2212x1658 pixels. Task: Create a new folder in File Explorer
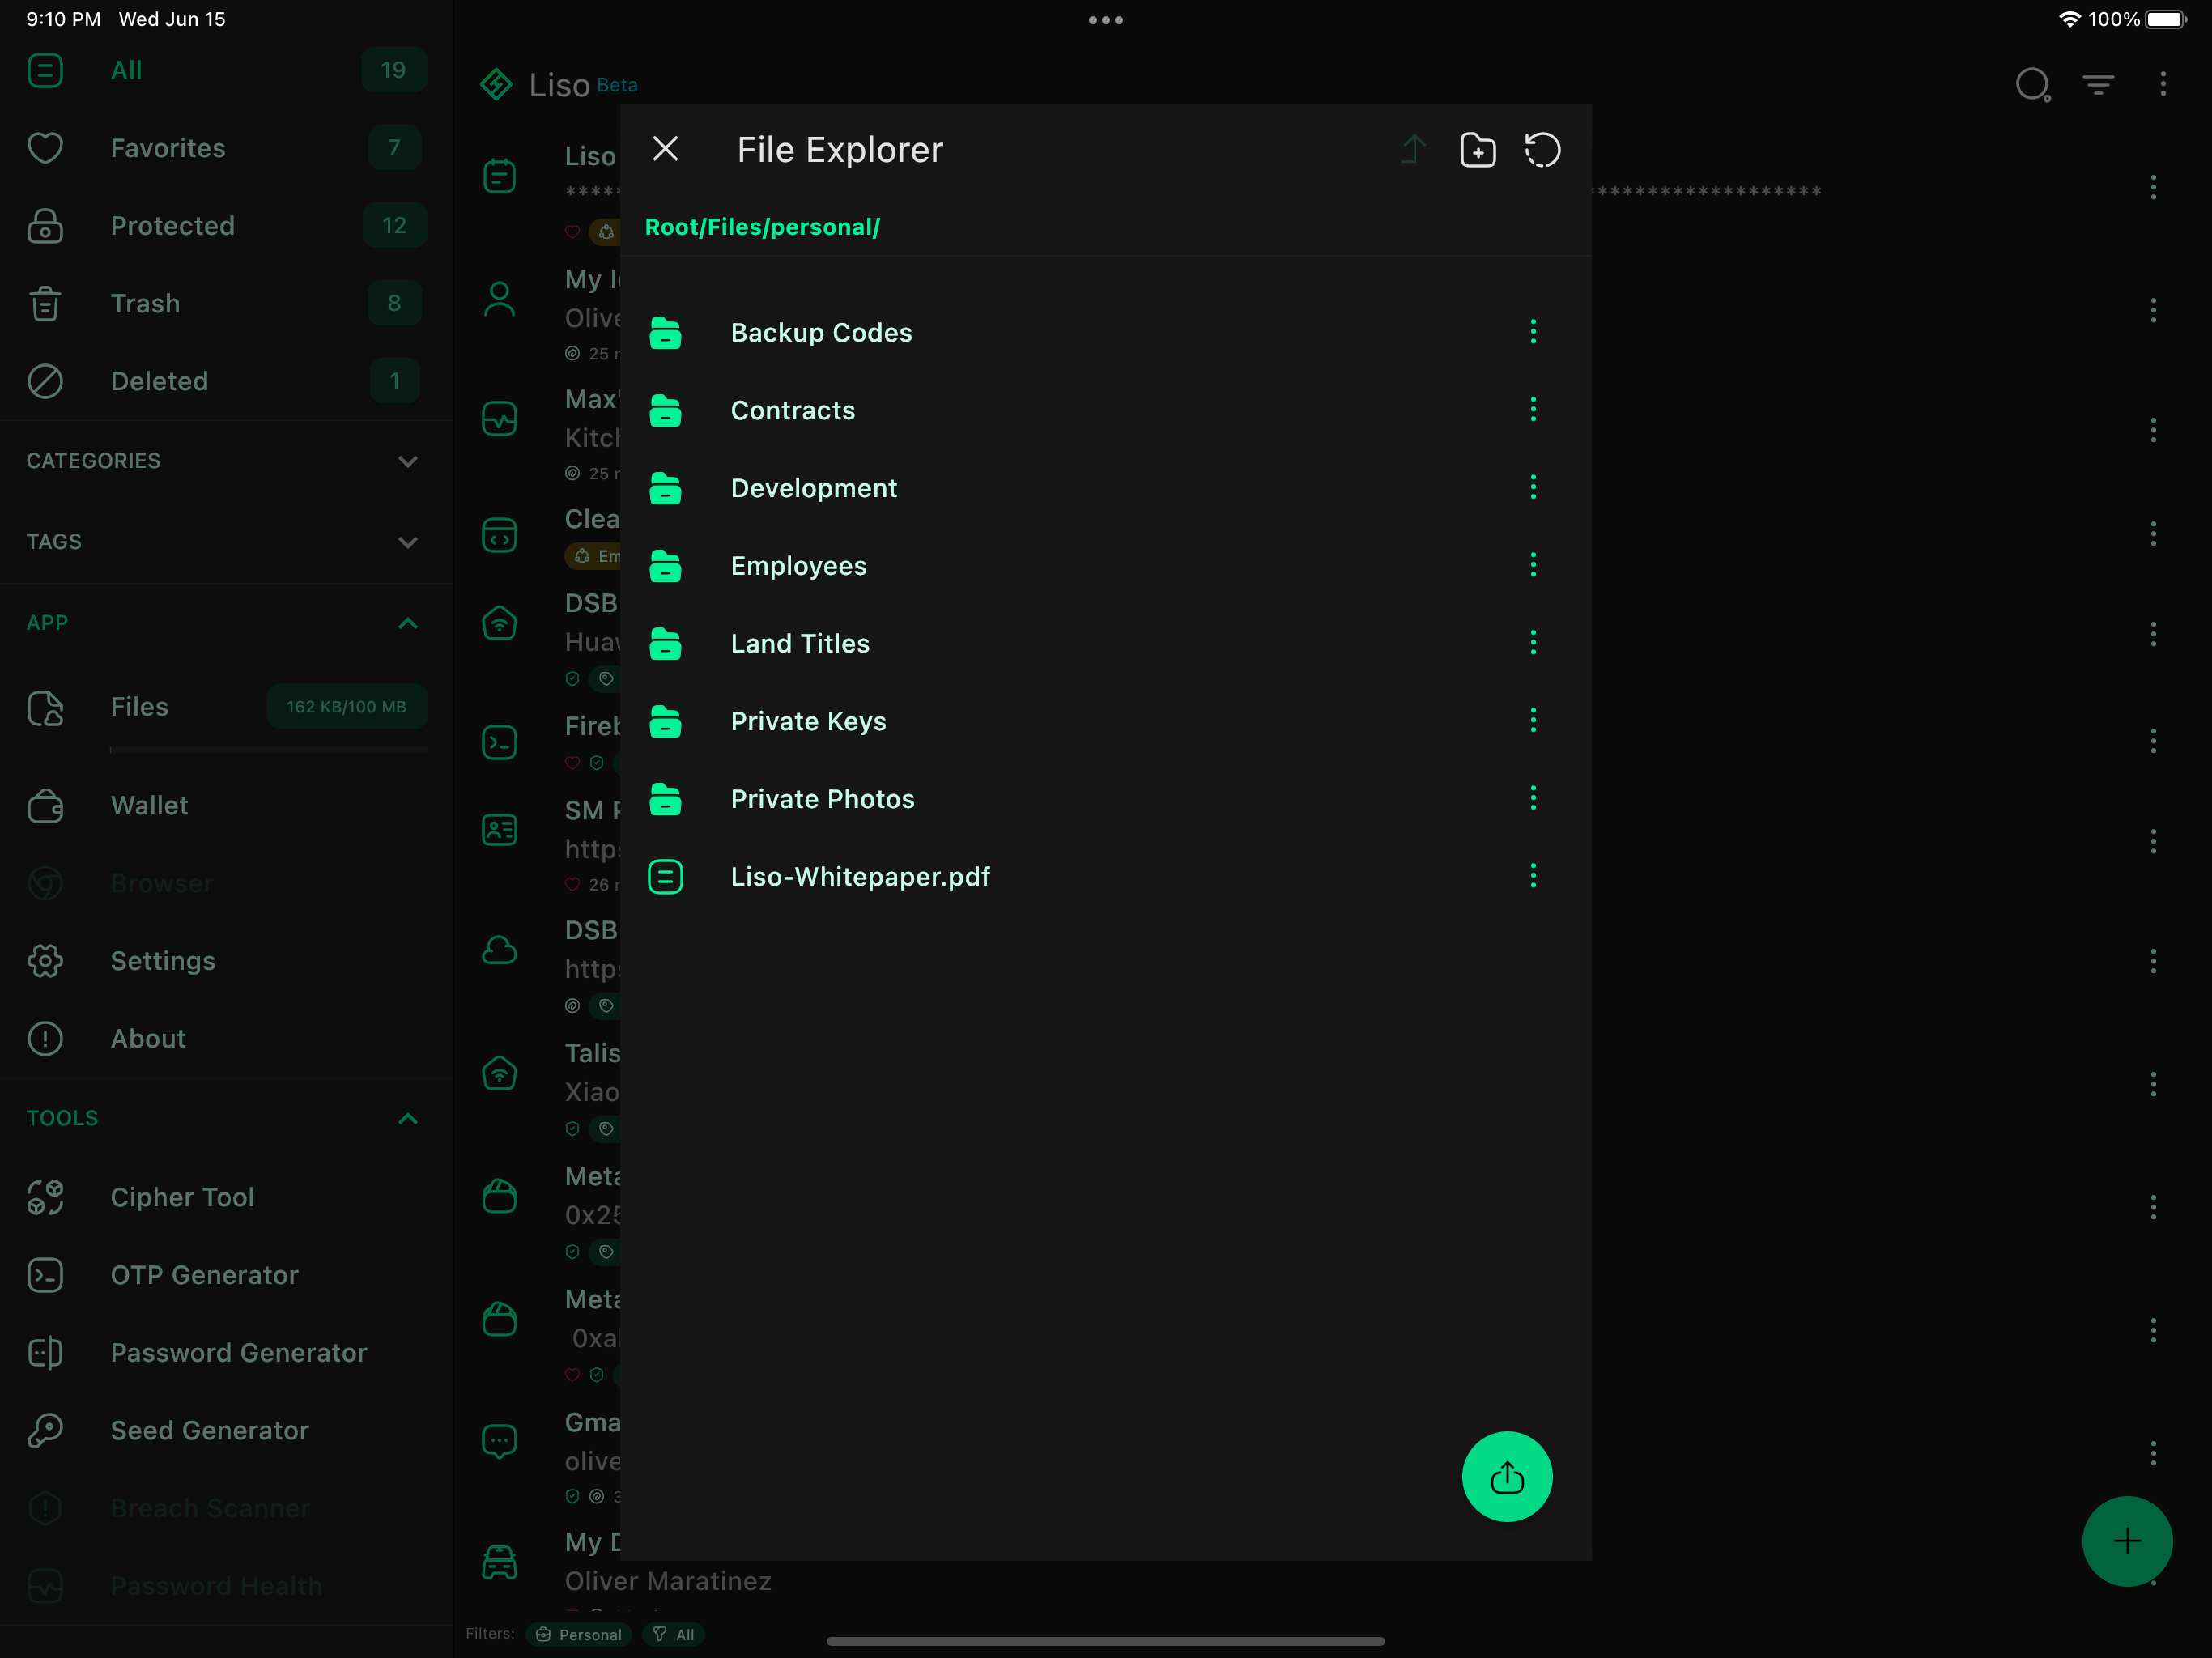click(1478, 149)
